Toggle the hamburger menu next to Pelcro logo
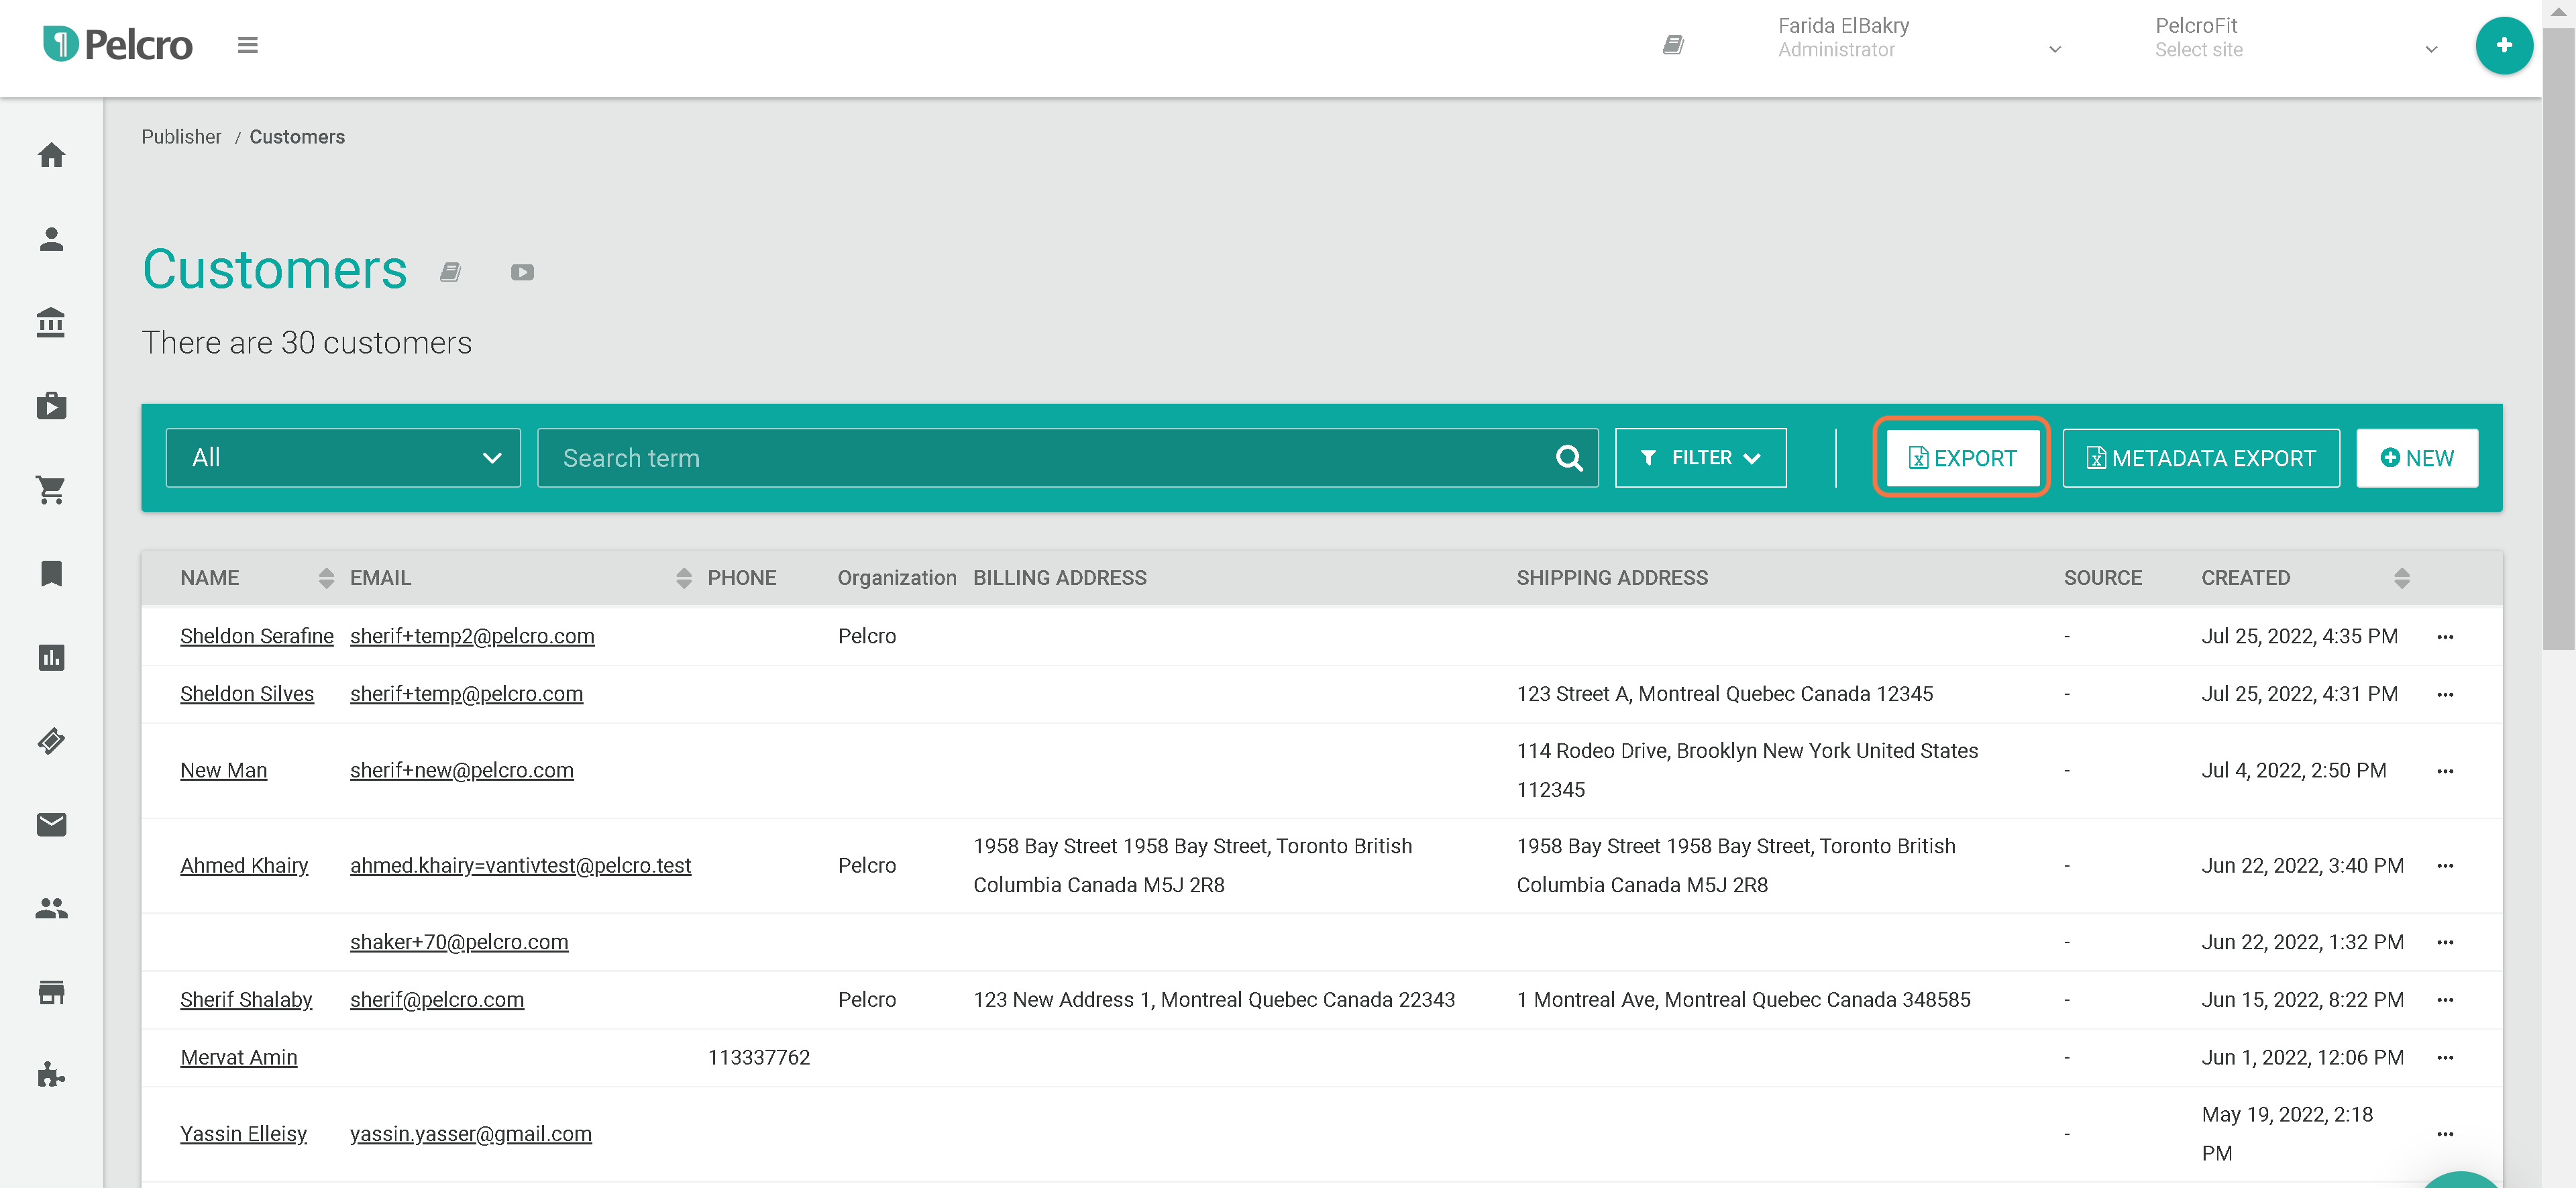2576x1188 pixels. (247, 45)
